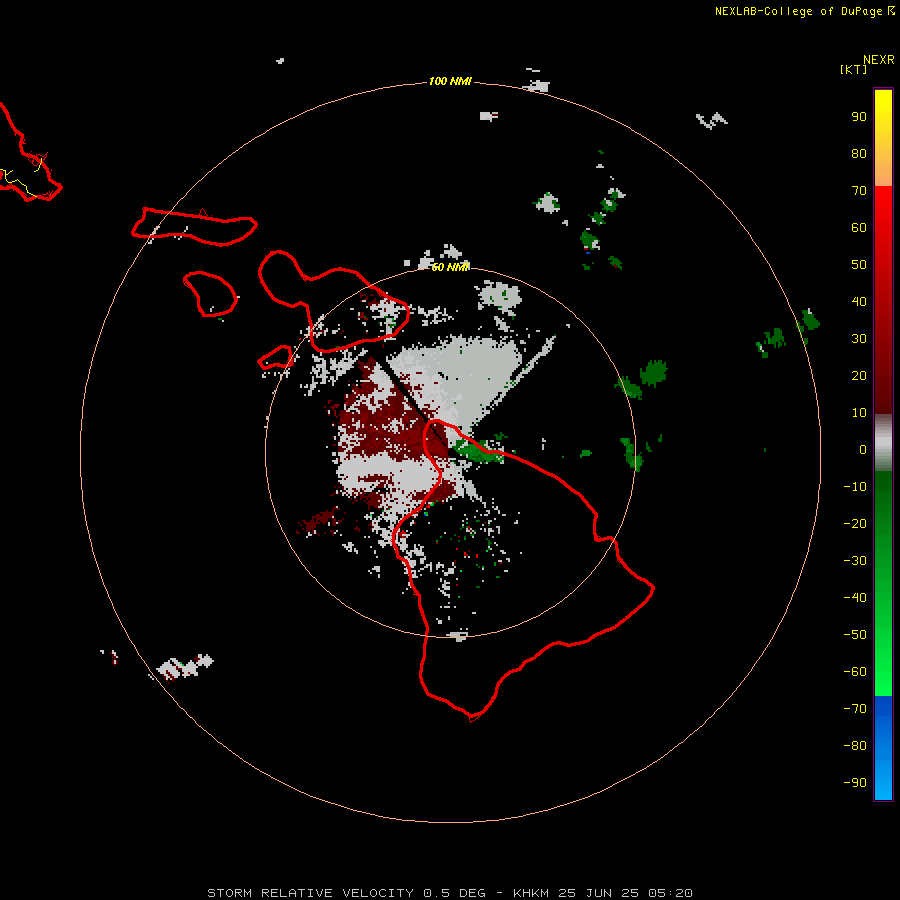Click the NEXR label above the color scale

coord(878,60)
